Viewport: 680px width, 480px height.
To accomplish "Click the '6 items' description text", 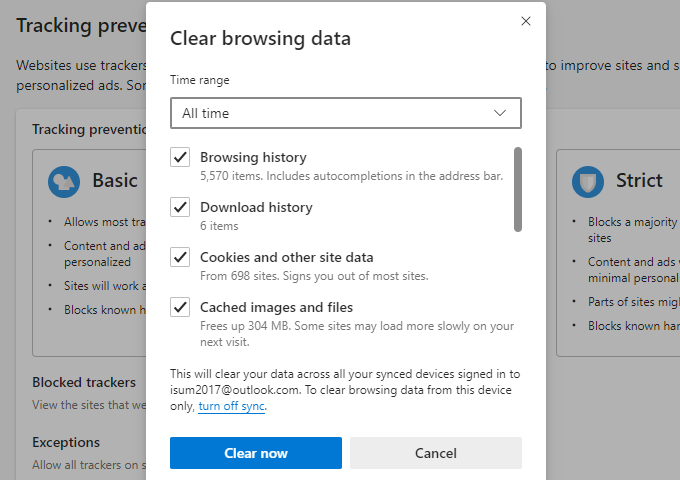I will [219, 226].
